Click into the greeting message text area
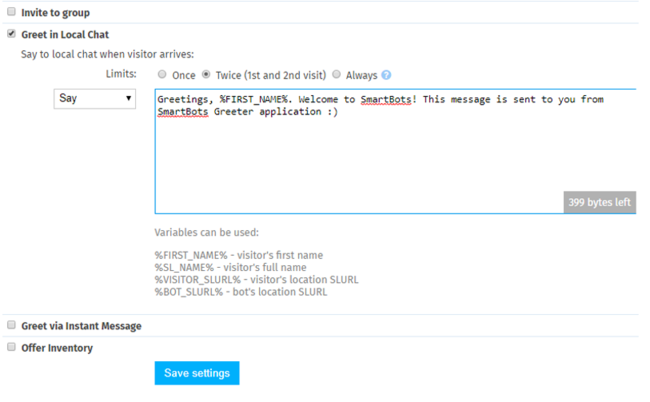Viewport: 650px width, 402px height. (395, 151)
